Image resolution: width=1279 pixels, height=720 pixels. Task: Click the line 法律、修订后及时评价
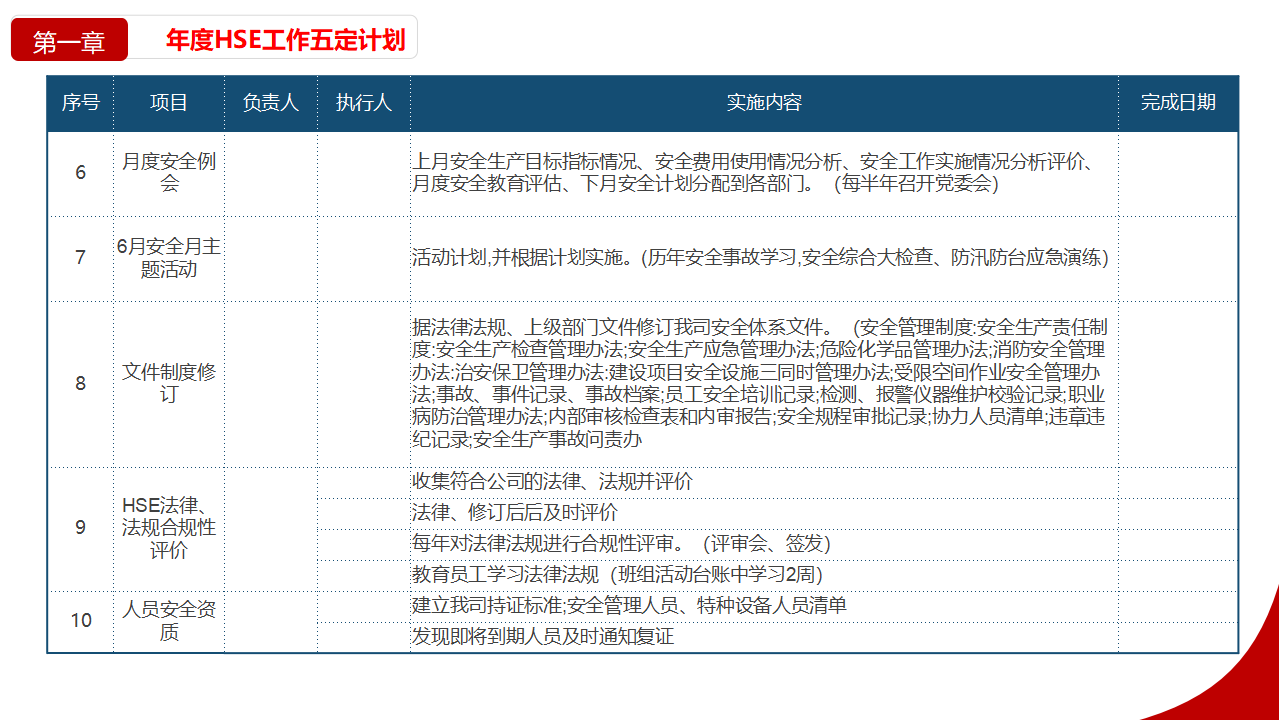515,513
